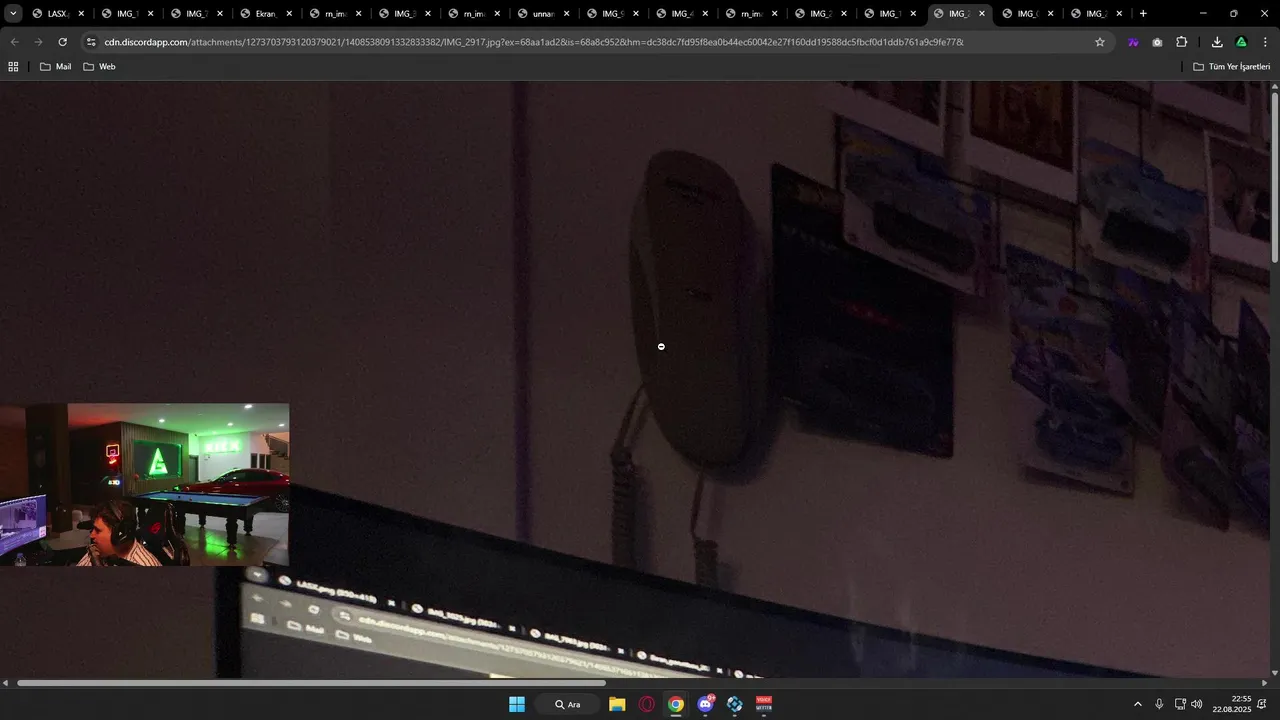Screen dimensions: 1280x720
Task: Show the Chrome downloads panel
Action: click(x=1217, y=42)
